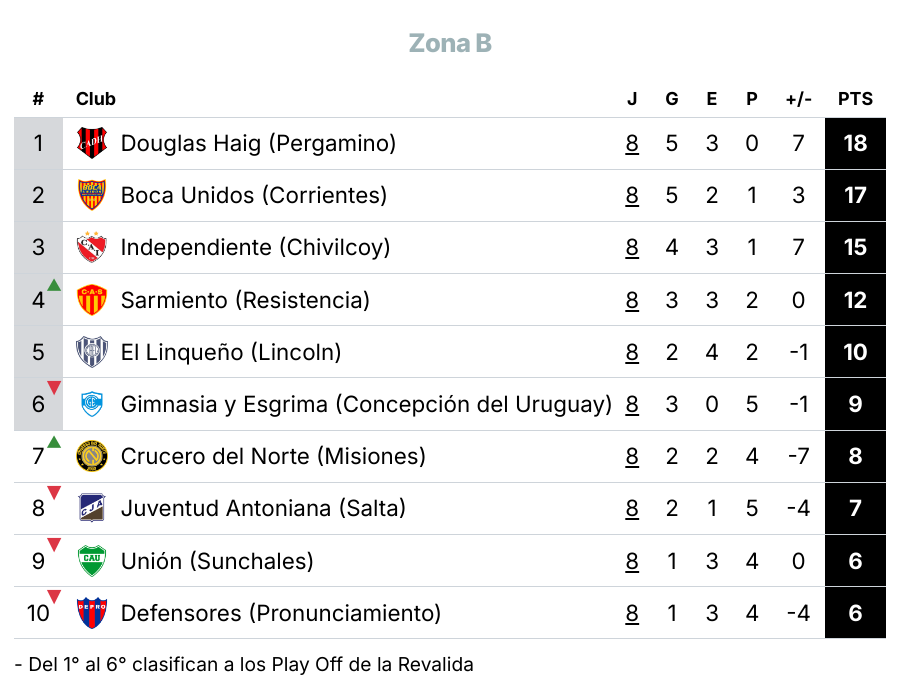The height and width of the screenshot is (688, 900).
Task: Click the El Linqueño club crest icon
Action: pos(92,352)
